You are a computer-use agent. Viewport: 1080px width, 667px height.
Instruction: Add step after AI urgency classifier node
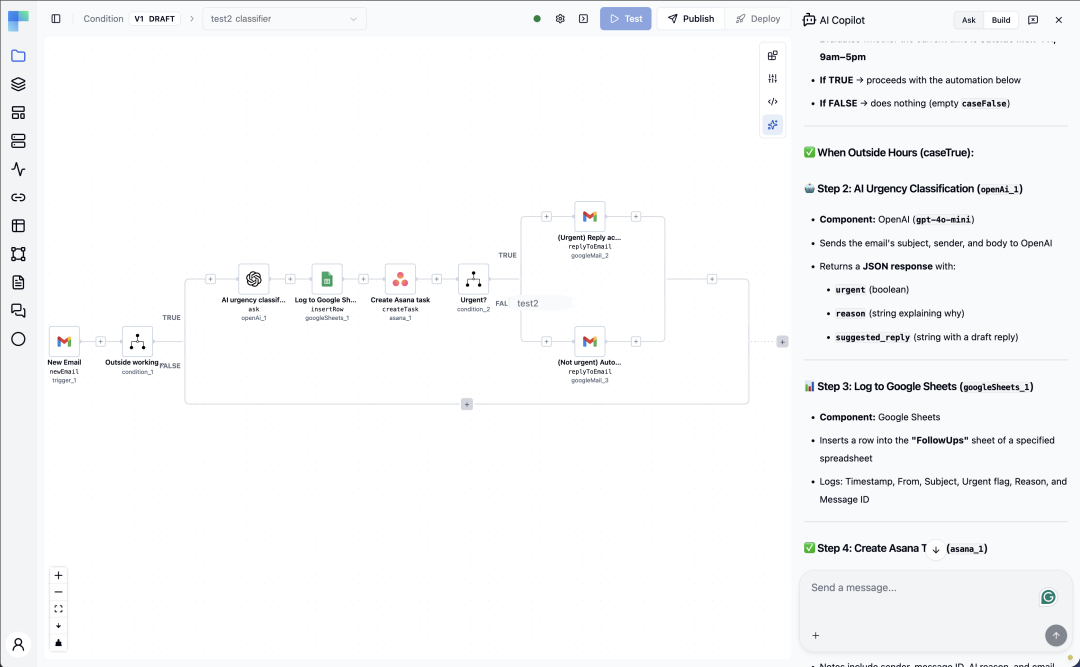pos(290,279)
